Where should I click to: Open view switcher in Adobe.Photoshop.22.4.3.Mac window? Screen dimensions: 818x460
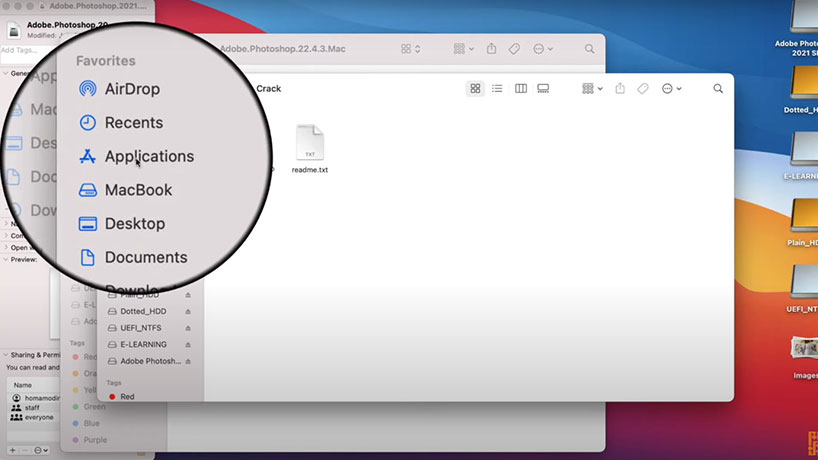pos(411,49)
